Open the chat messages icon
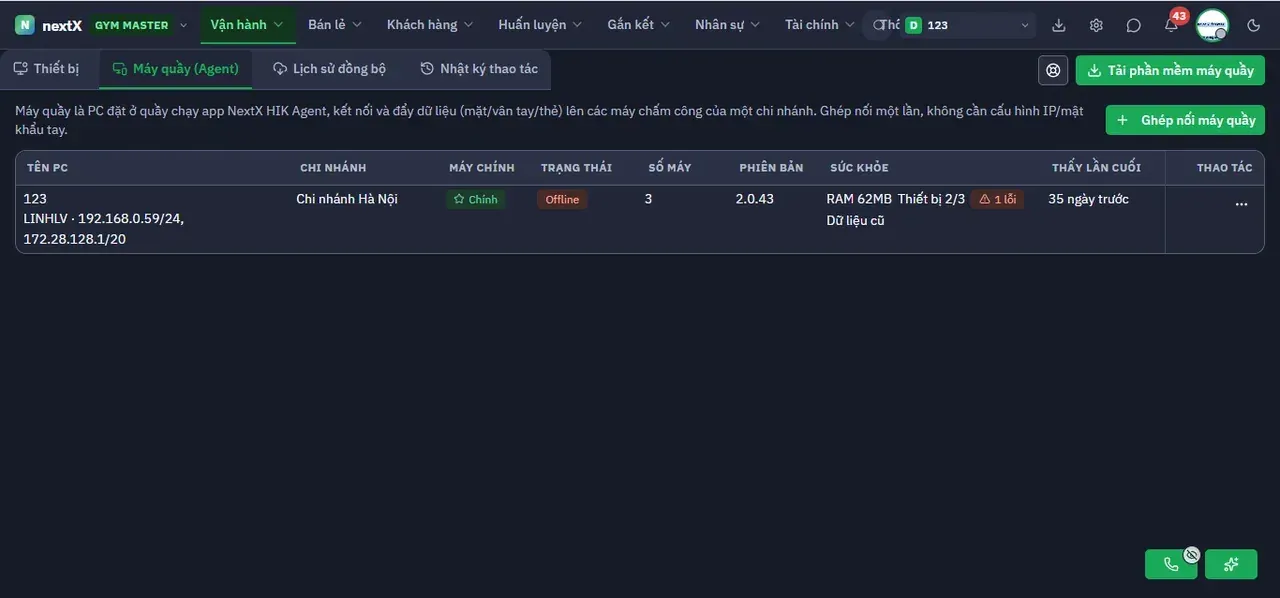The image size is (1280, 598). [1133, 25]
